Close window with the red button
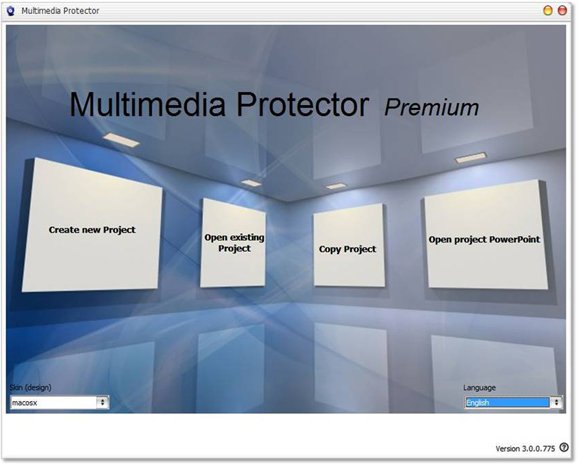580x469 pixels. [562, 10]
